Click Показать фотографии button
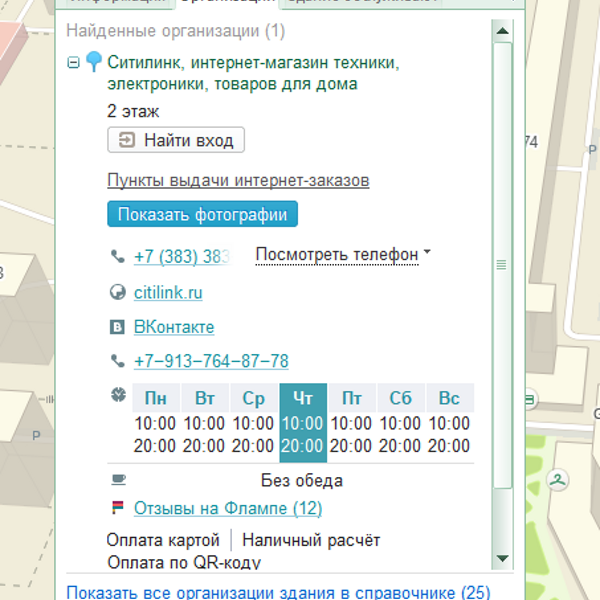Screen dimensions: 600x600 [x=202, y=214]
